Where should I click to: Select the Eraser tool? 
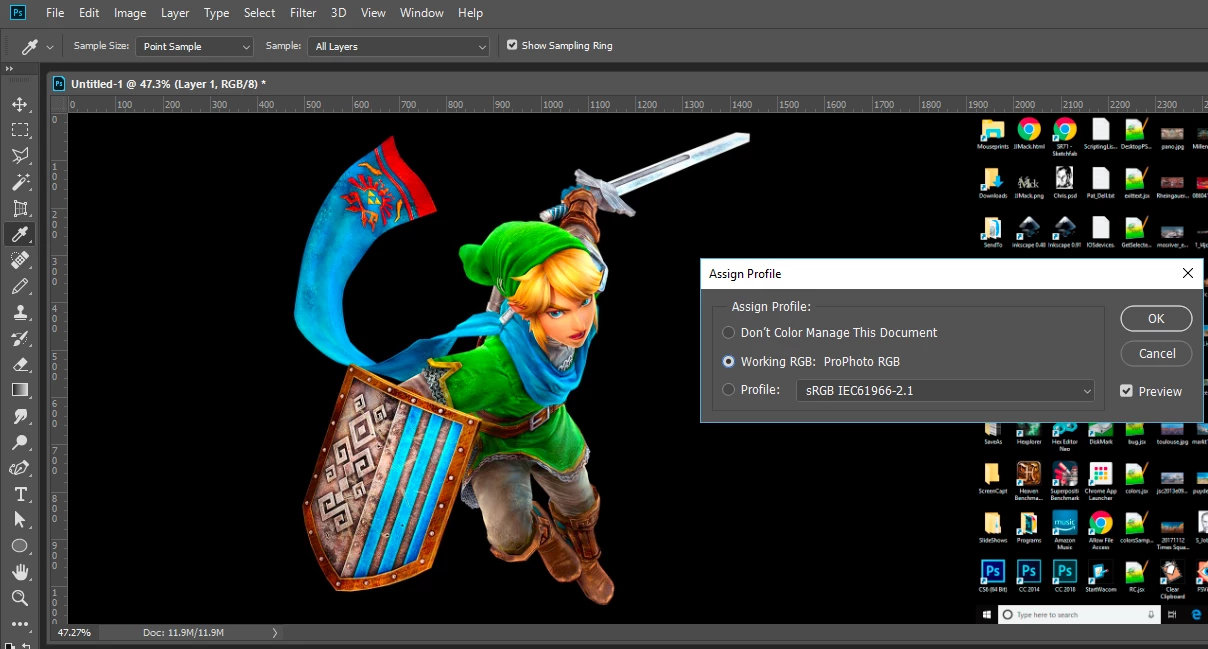[20, 364]
